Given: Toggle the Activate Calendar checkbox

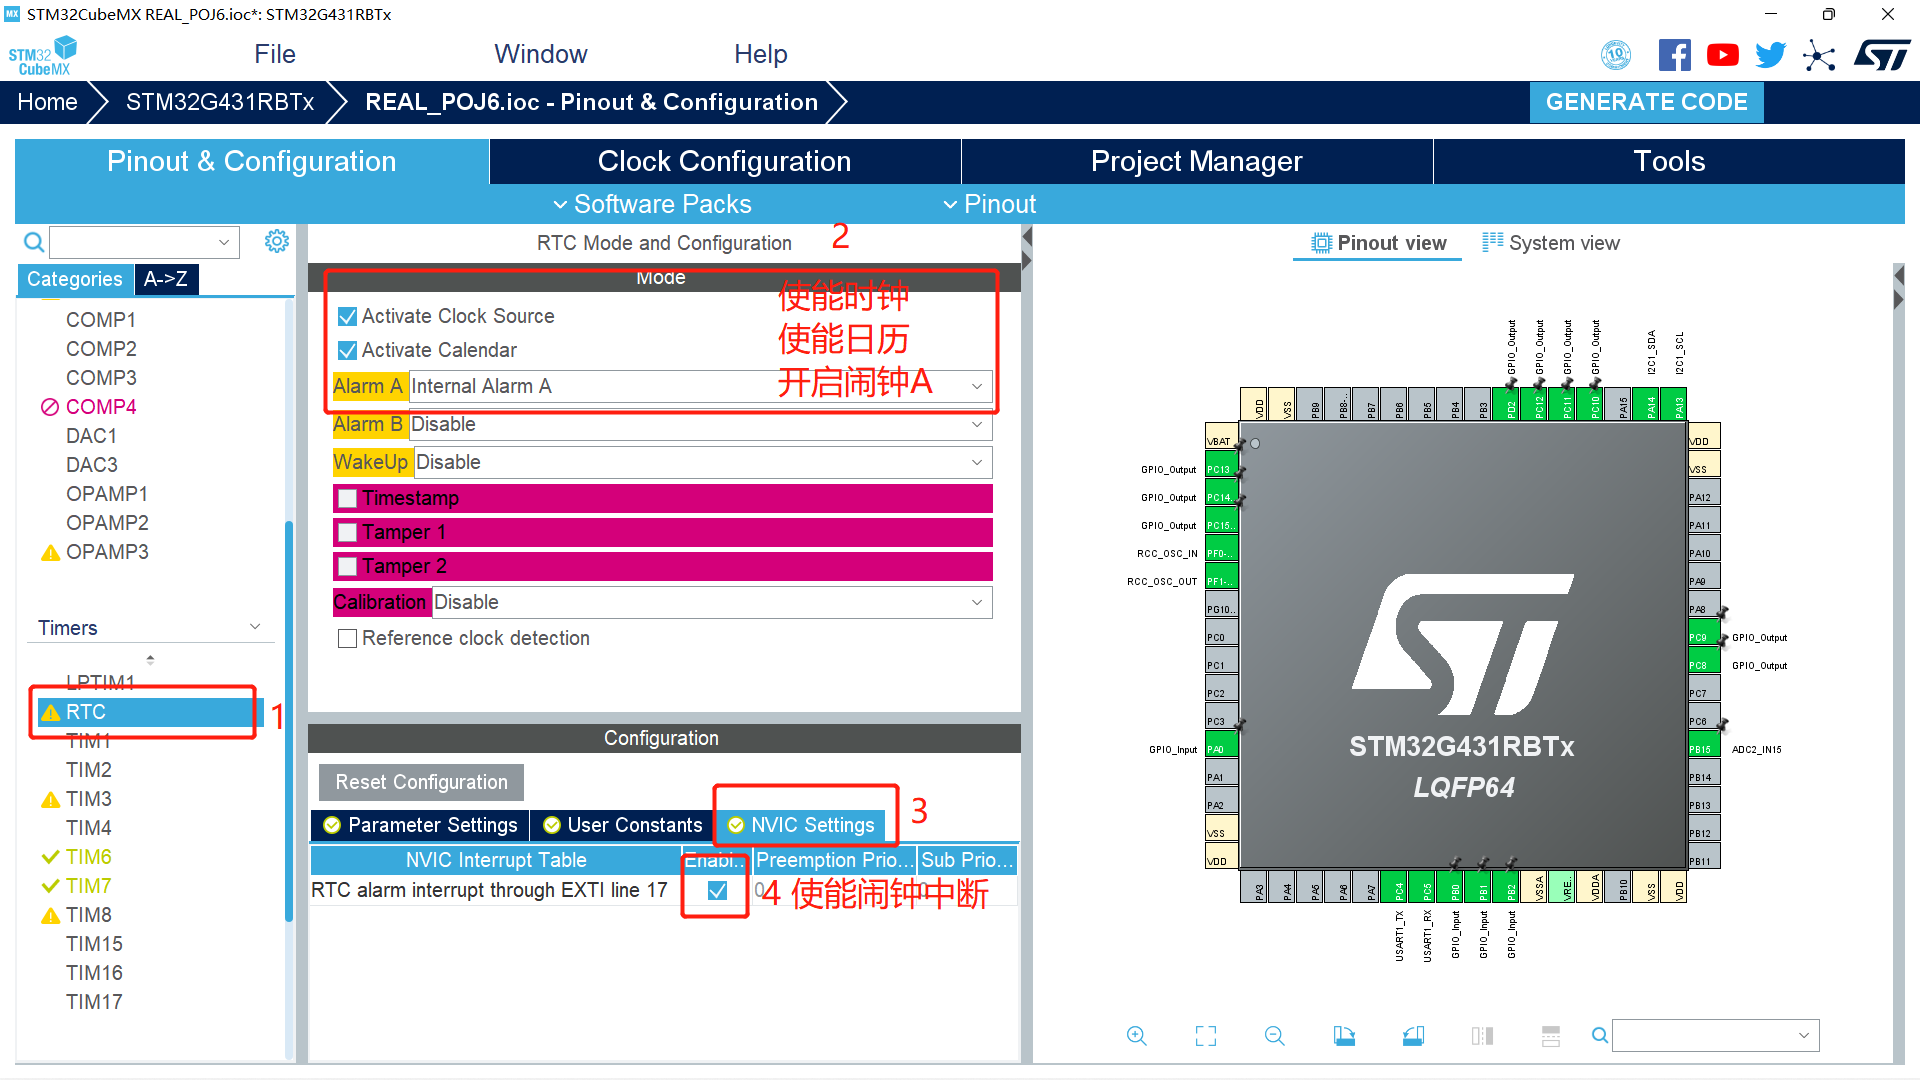Looking at the screenshot, I should (x=348, y=351).
